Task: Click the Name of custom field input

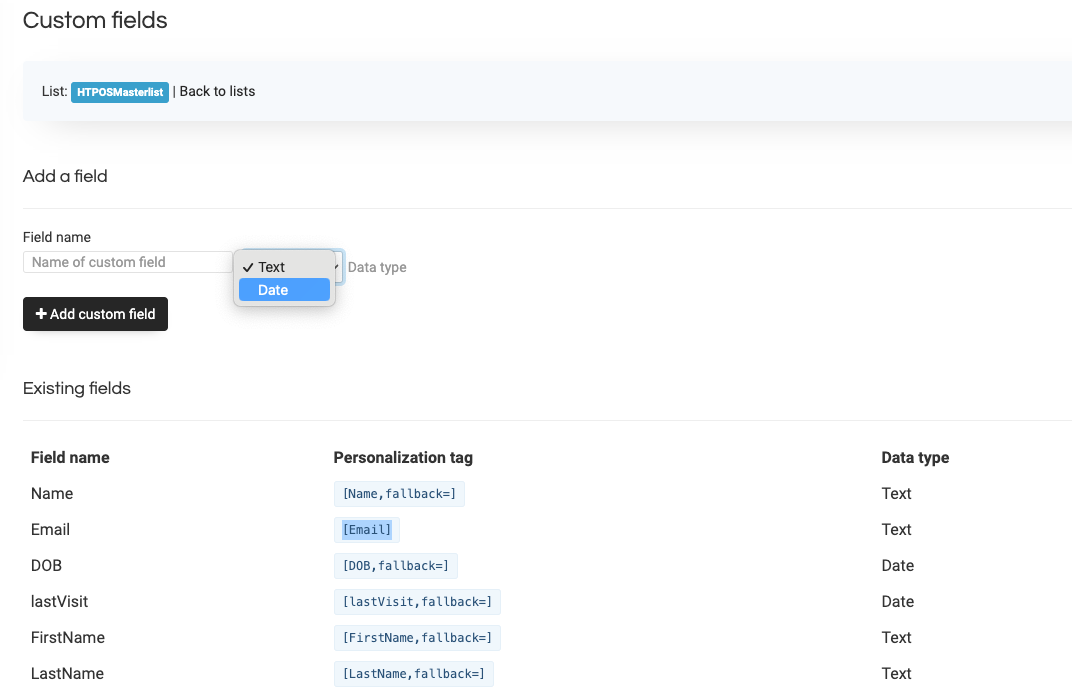Action: pyautogui.click(x=128, y=262)
